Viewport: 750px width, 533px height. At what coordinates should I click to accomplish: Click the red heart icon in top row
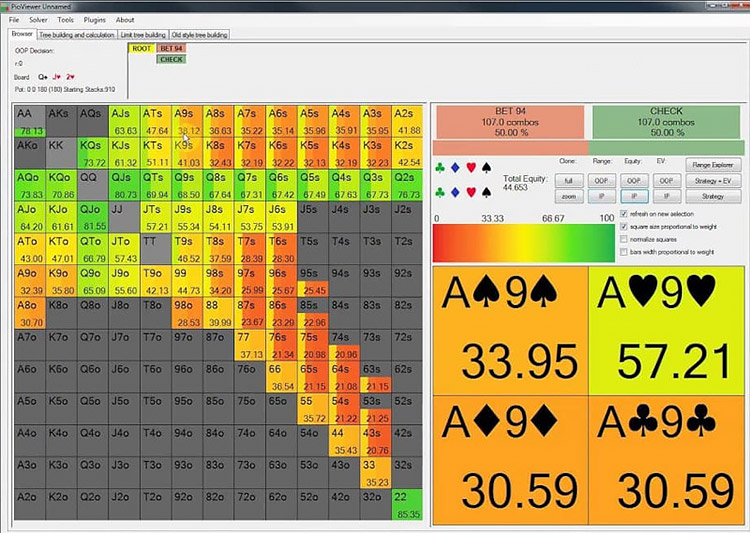pos(471,167)
